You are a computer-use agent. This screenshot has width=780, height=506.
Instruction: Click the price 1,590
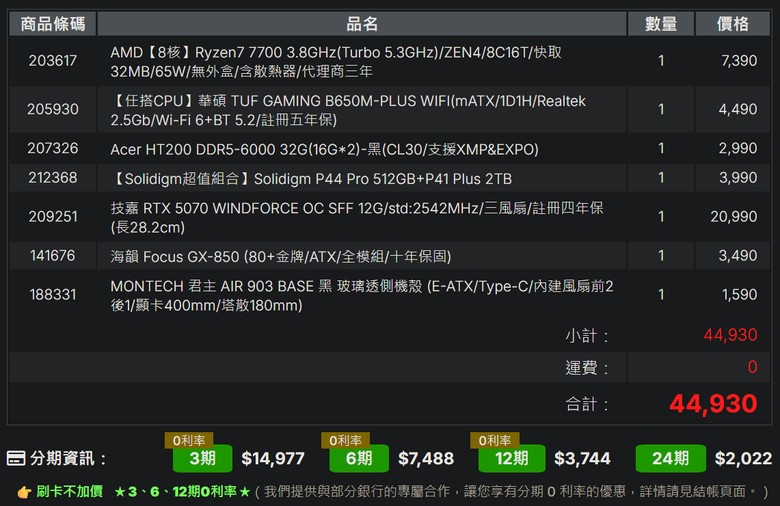[x=739, y=295]
